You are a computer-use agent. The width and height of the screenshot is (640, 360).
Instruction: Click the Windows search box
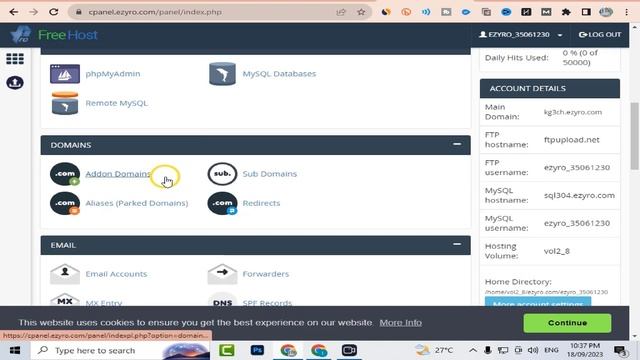coord(120,351)
